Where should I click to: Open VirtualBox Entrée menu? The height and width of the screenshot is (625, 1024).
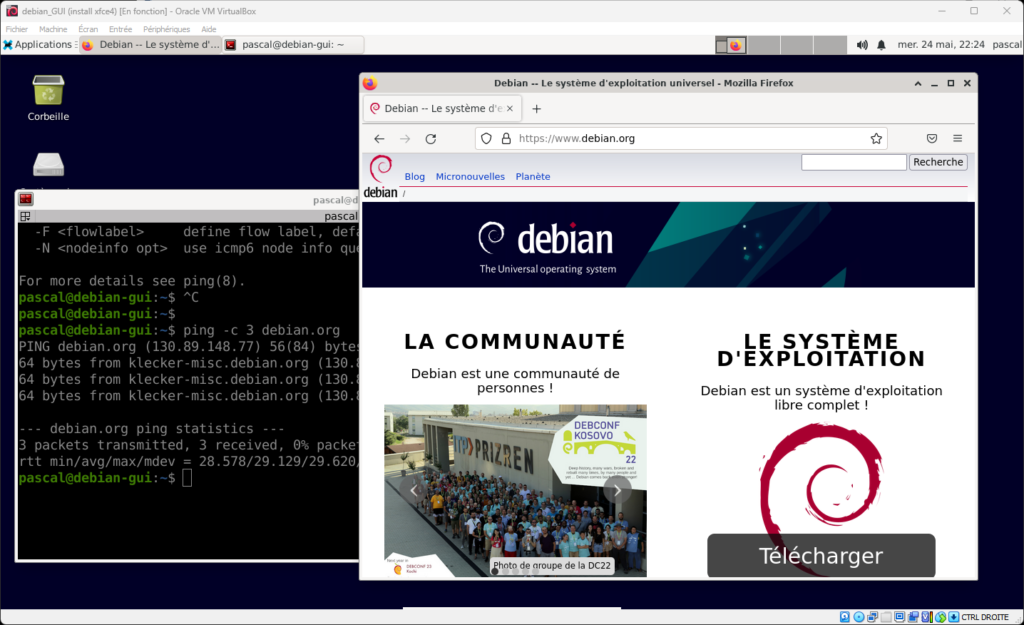click(120, 29)
